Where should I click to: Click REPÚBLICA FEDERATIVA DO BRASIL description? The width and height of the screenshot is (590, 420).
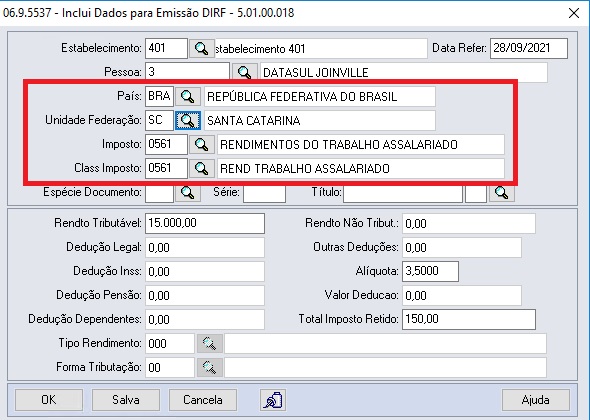(x=302, y=97)
